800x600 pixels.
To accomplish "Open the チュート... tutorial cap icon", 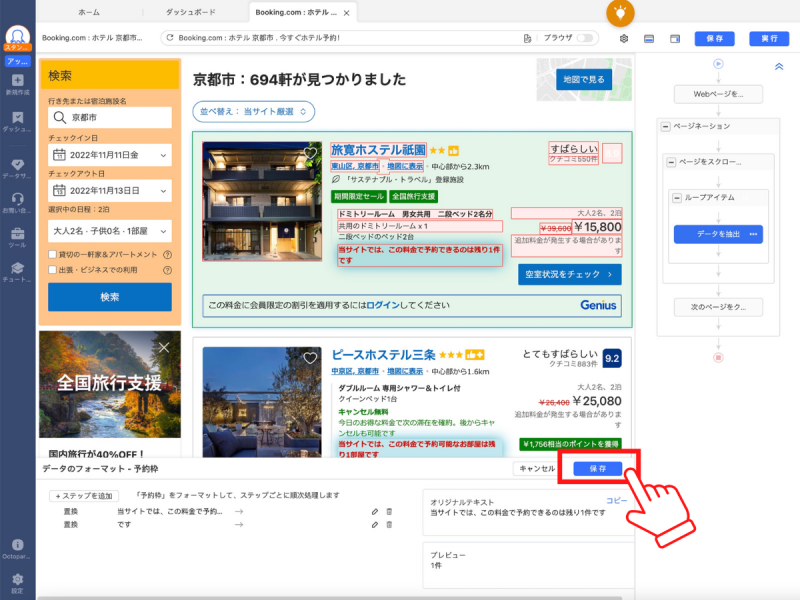I will coord(17,272).
